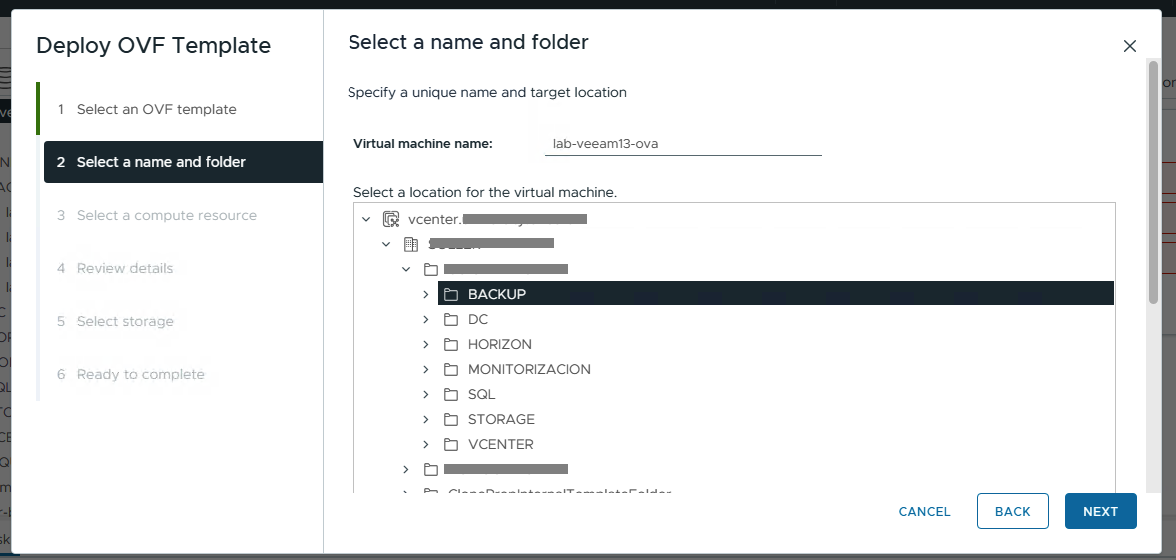Select the vcenter root node label
This screenshot has width=1176, height=560.
(x=496, y=220)
